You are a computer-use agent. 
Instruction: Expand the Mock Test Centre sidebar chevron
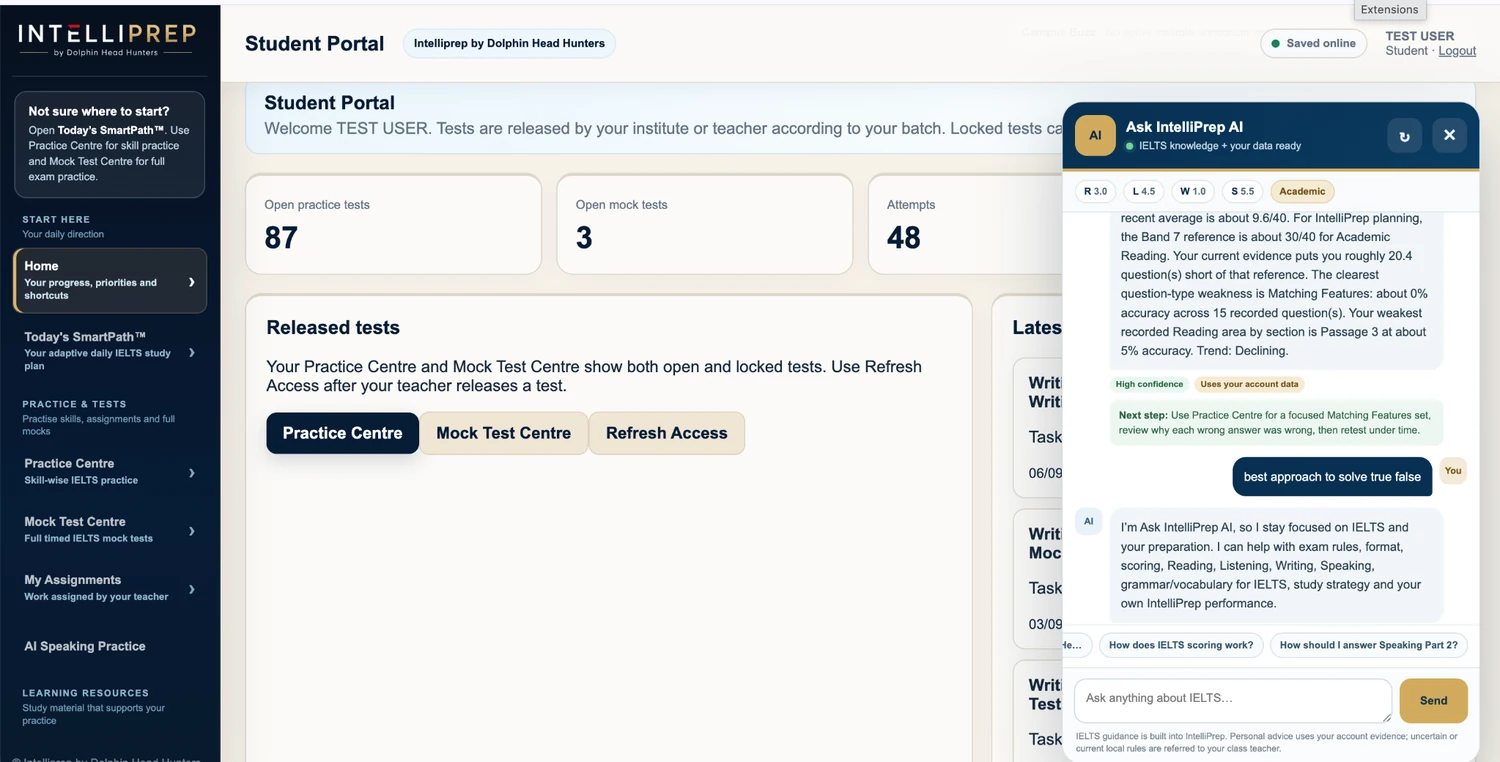click(191, 531)
